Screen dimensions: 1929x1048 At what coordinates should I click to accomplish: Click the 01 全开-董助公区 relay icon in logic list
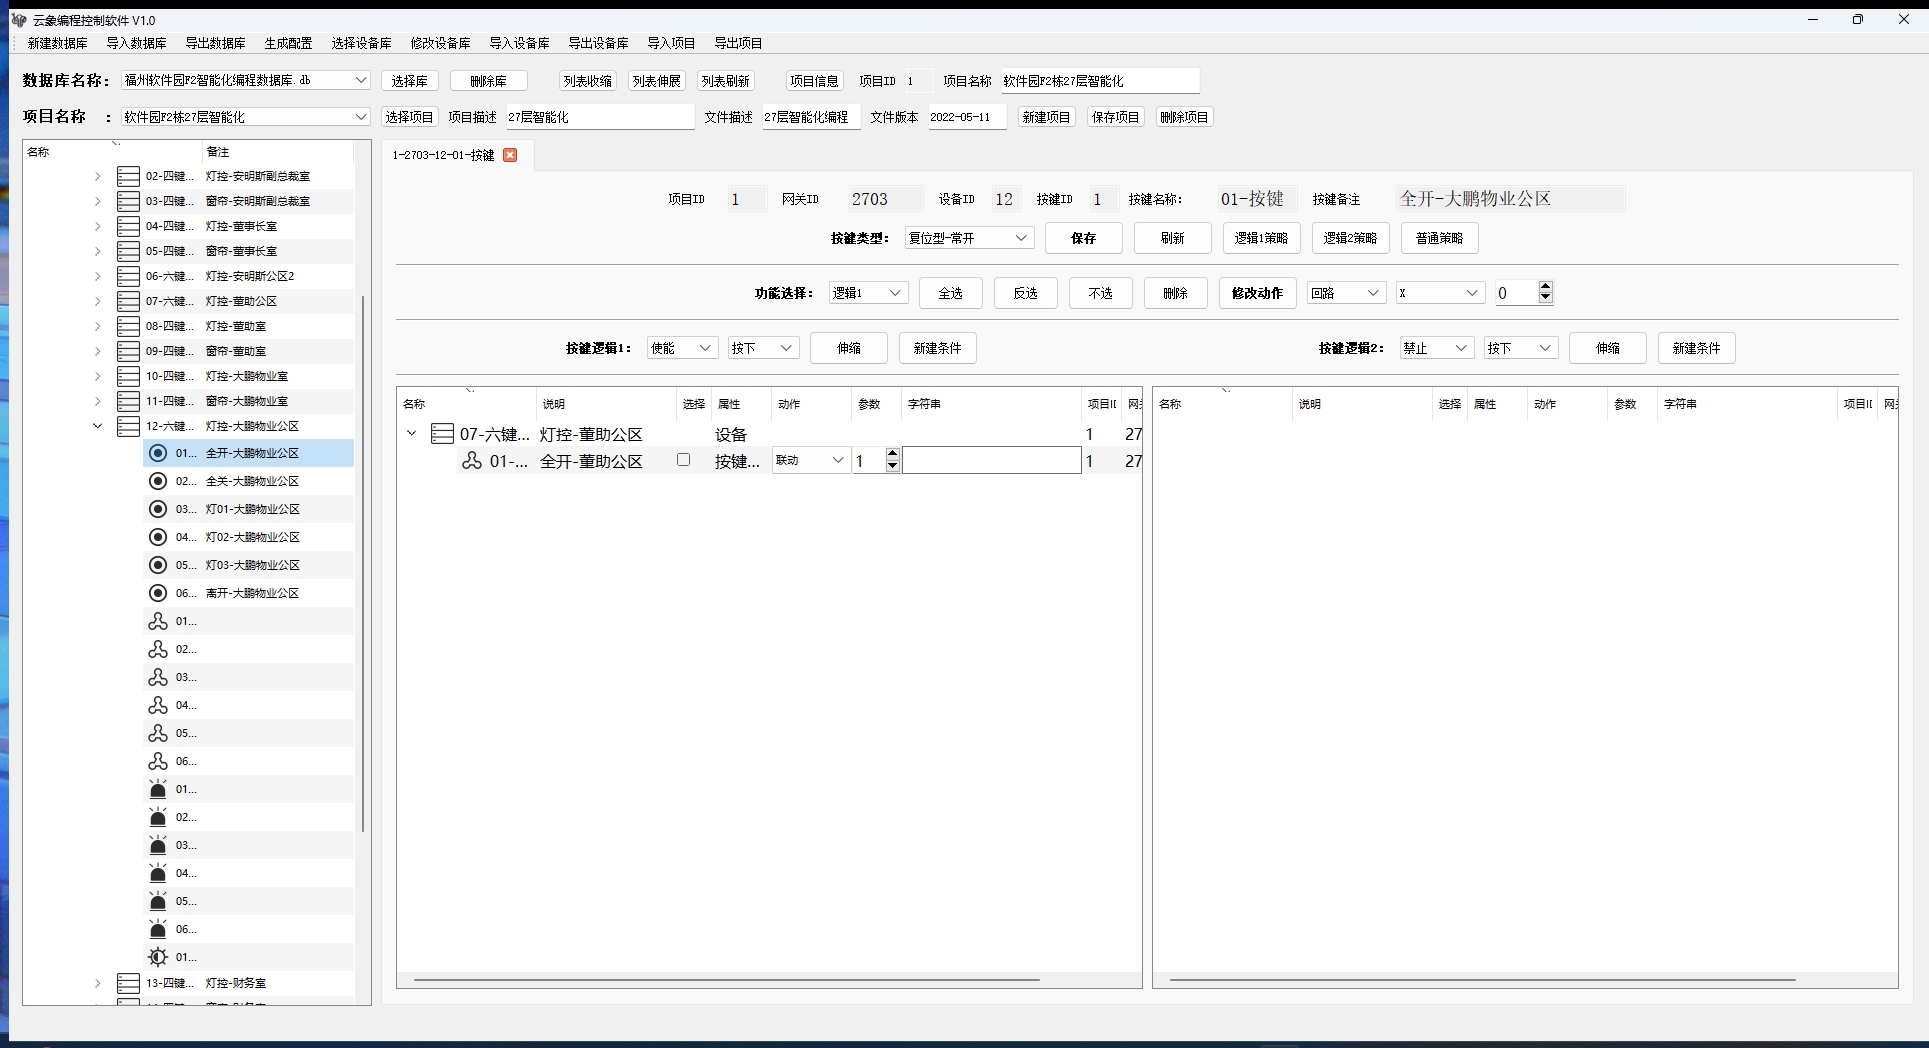[x=472, y=461]
